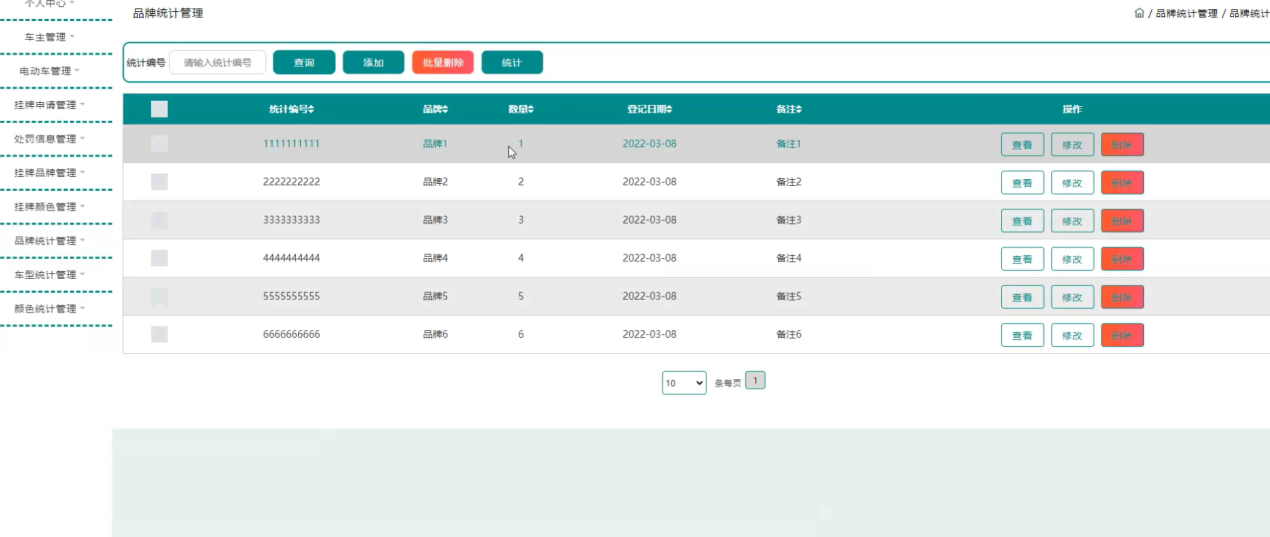Expand the arrow beside 挂牌品牌管理
1270x537 pixels.
82,173
